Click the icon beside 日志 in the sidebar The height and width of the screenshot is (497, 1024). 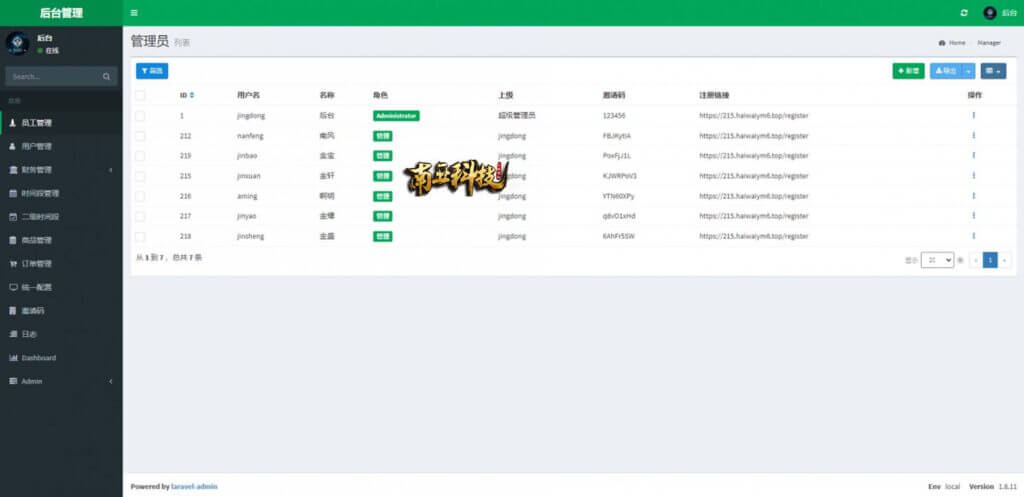pos(13,334)
